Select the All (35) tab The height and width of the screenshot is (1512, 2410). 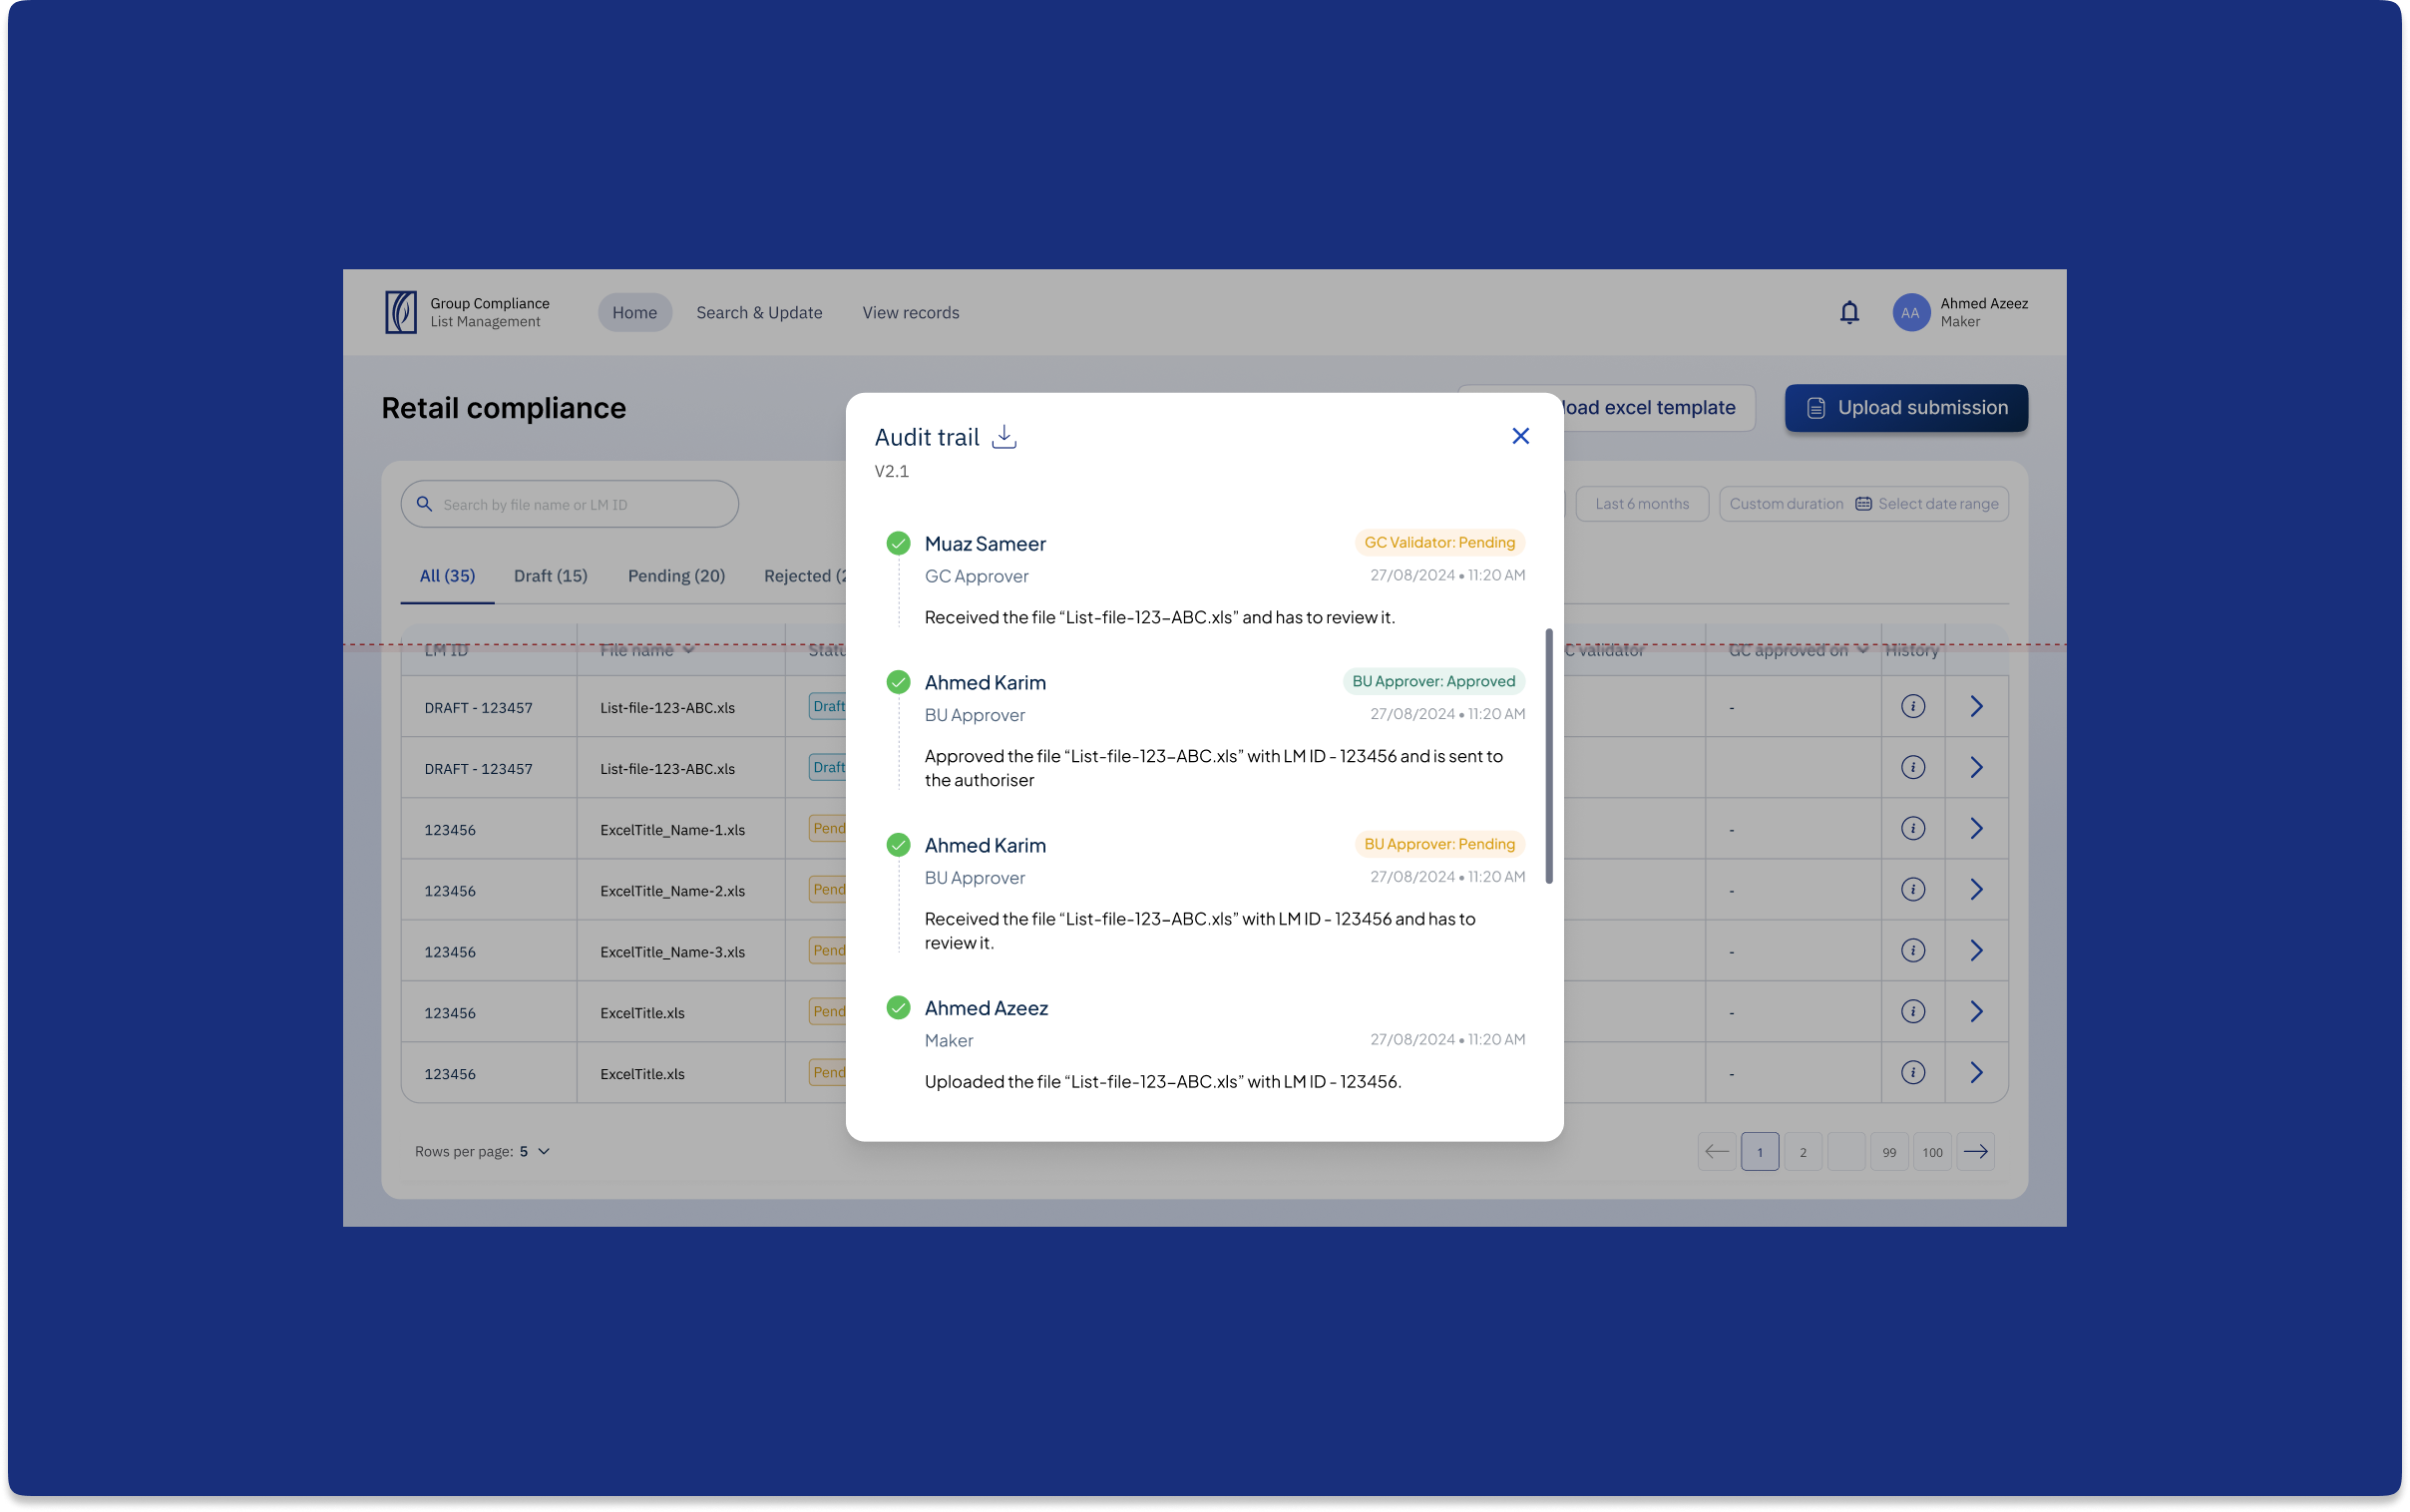[x=447, y=576]
